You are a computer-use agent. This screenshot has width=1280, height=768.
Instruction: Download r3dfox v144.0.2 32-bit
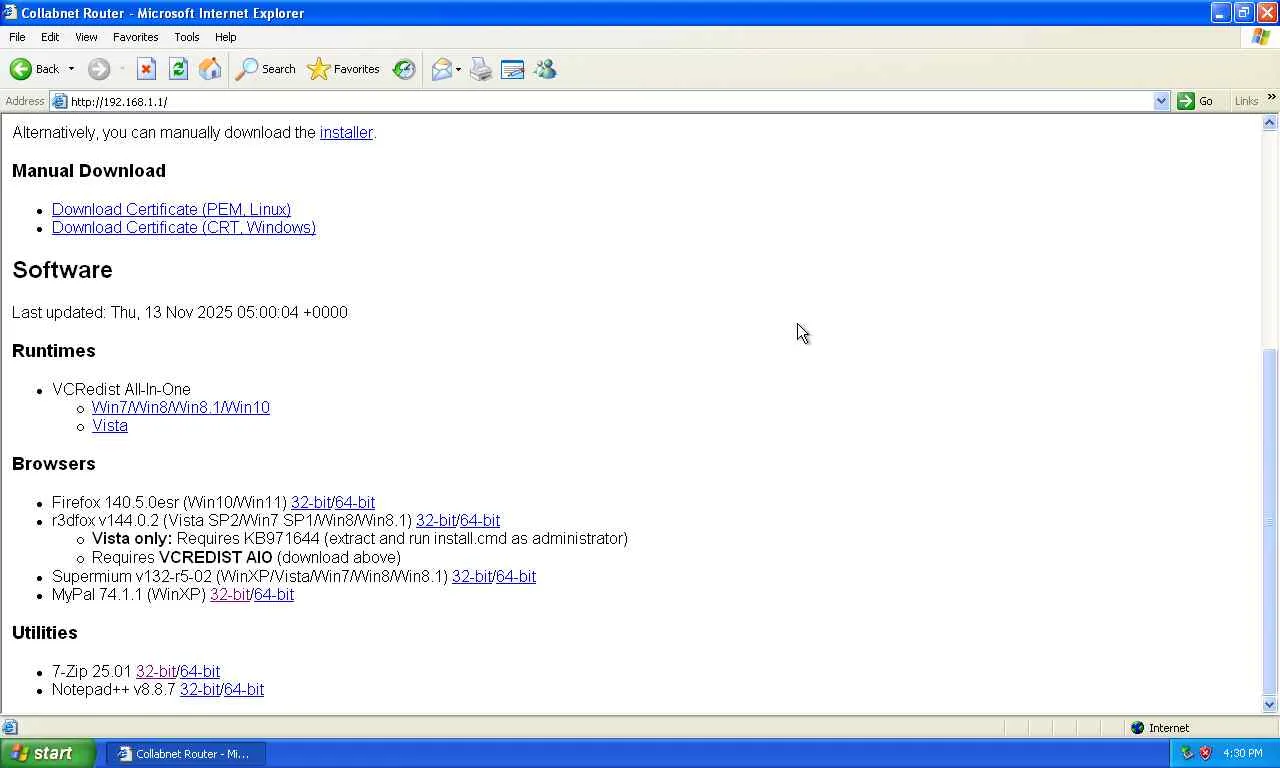pos(436,520)
